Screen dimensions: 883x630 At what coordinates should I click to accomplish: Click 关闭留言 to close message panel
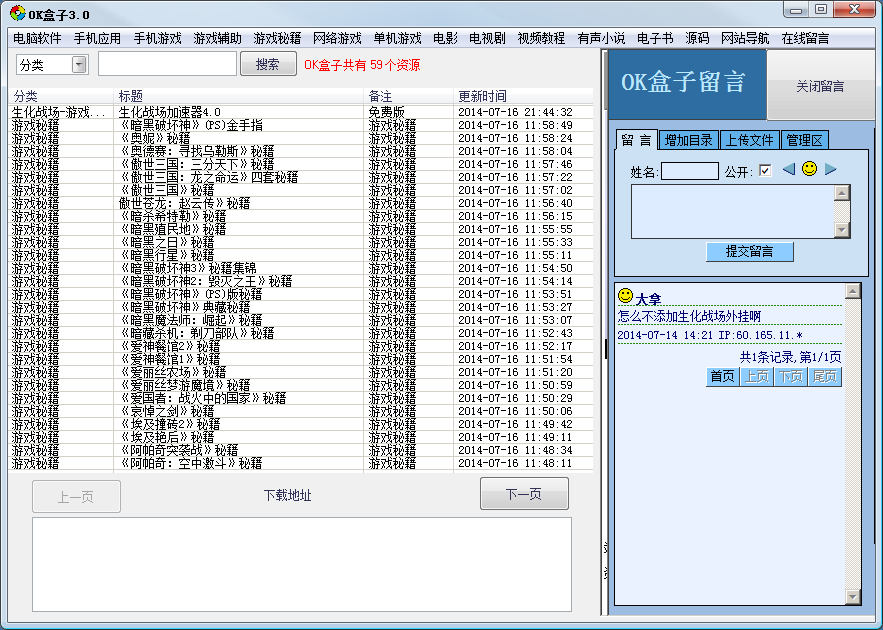[x=820, y=87]
